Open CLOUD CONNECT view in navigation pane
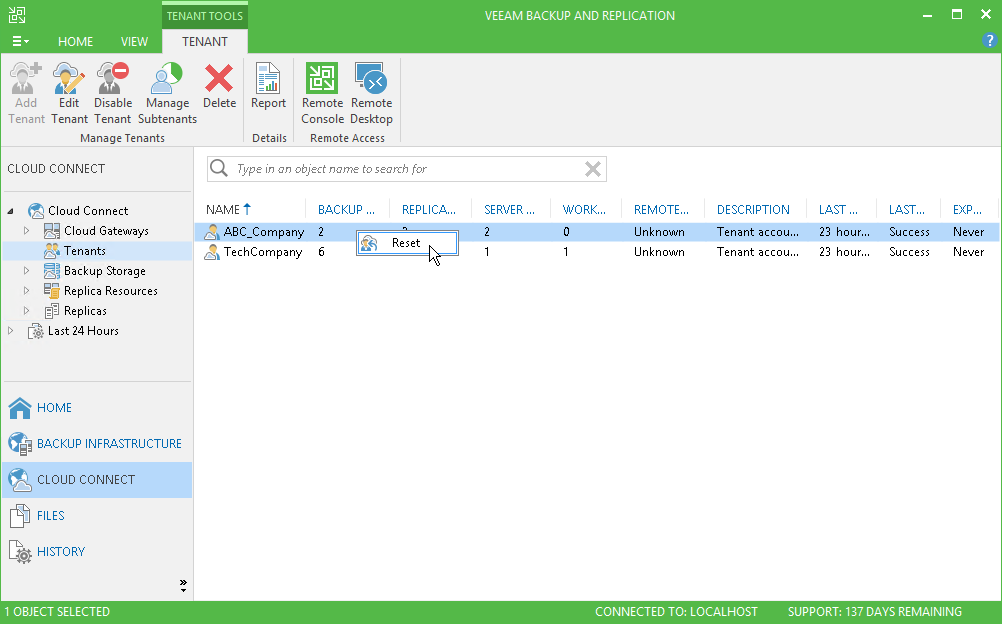 [x=97, y=480]
